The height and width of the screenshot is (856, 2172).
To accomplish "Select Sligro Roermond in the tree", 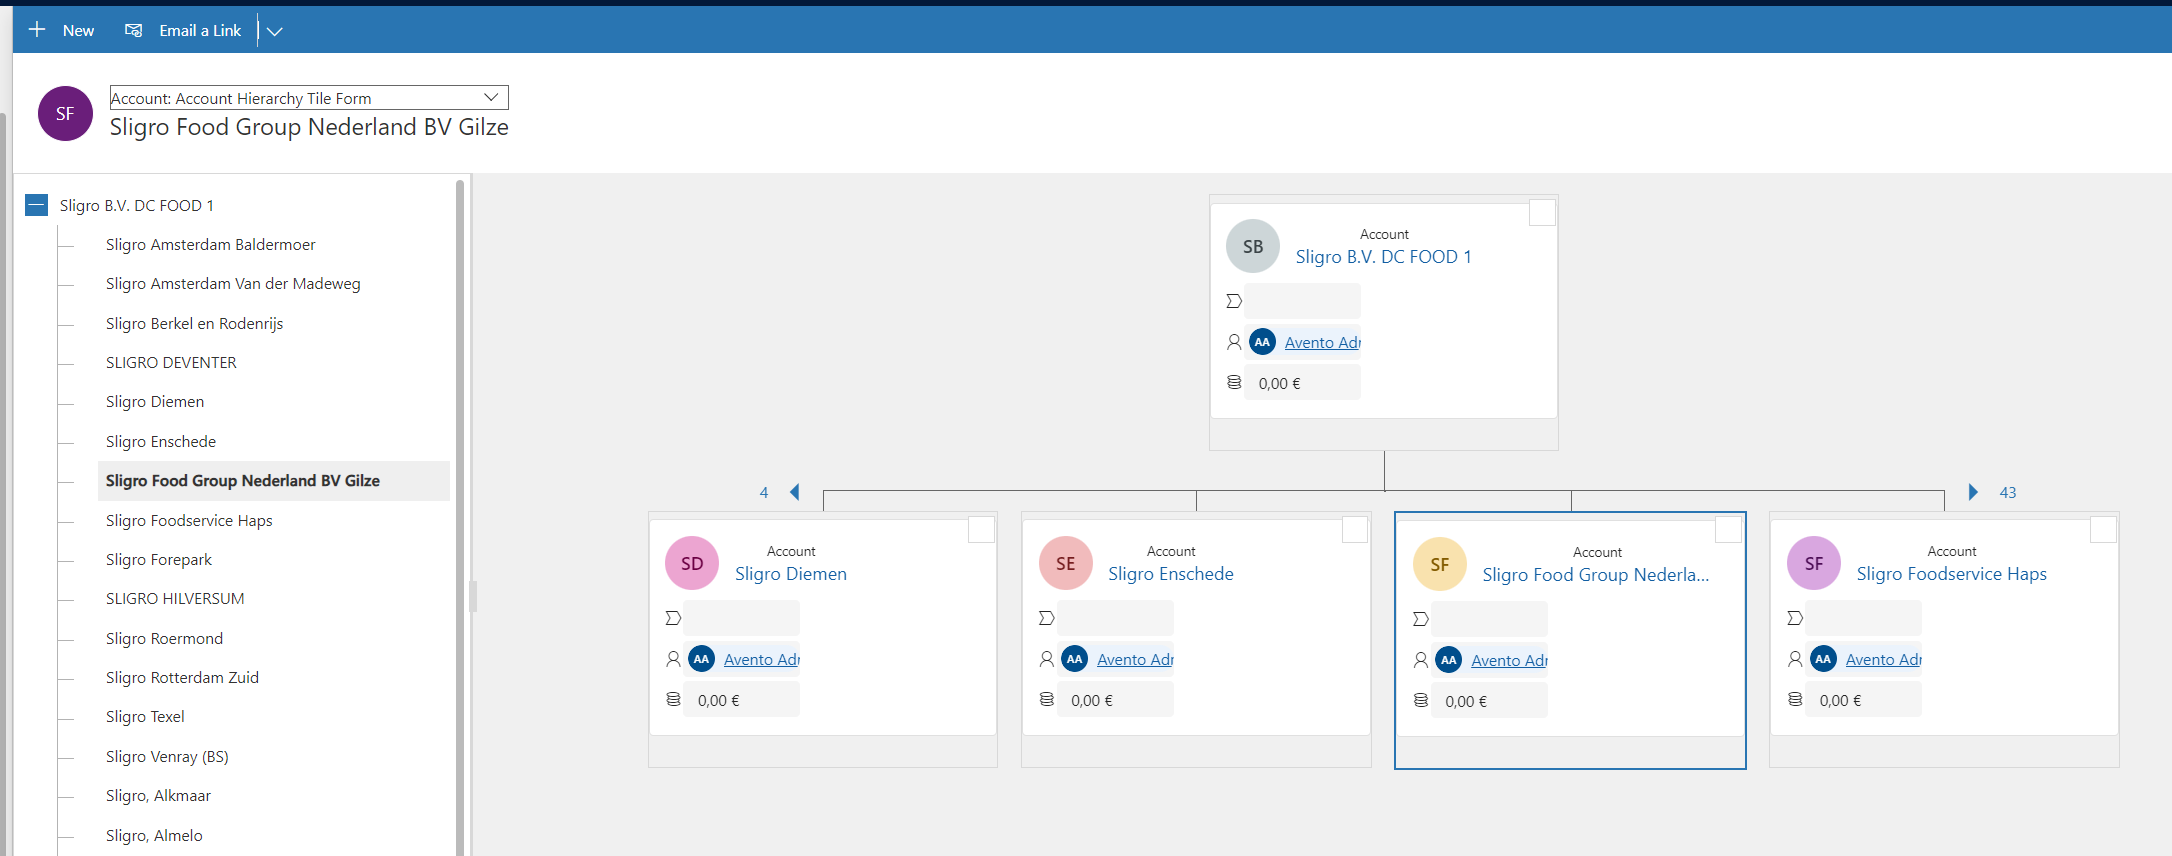I will point(164,638).
